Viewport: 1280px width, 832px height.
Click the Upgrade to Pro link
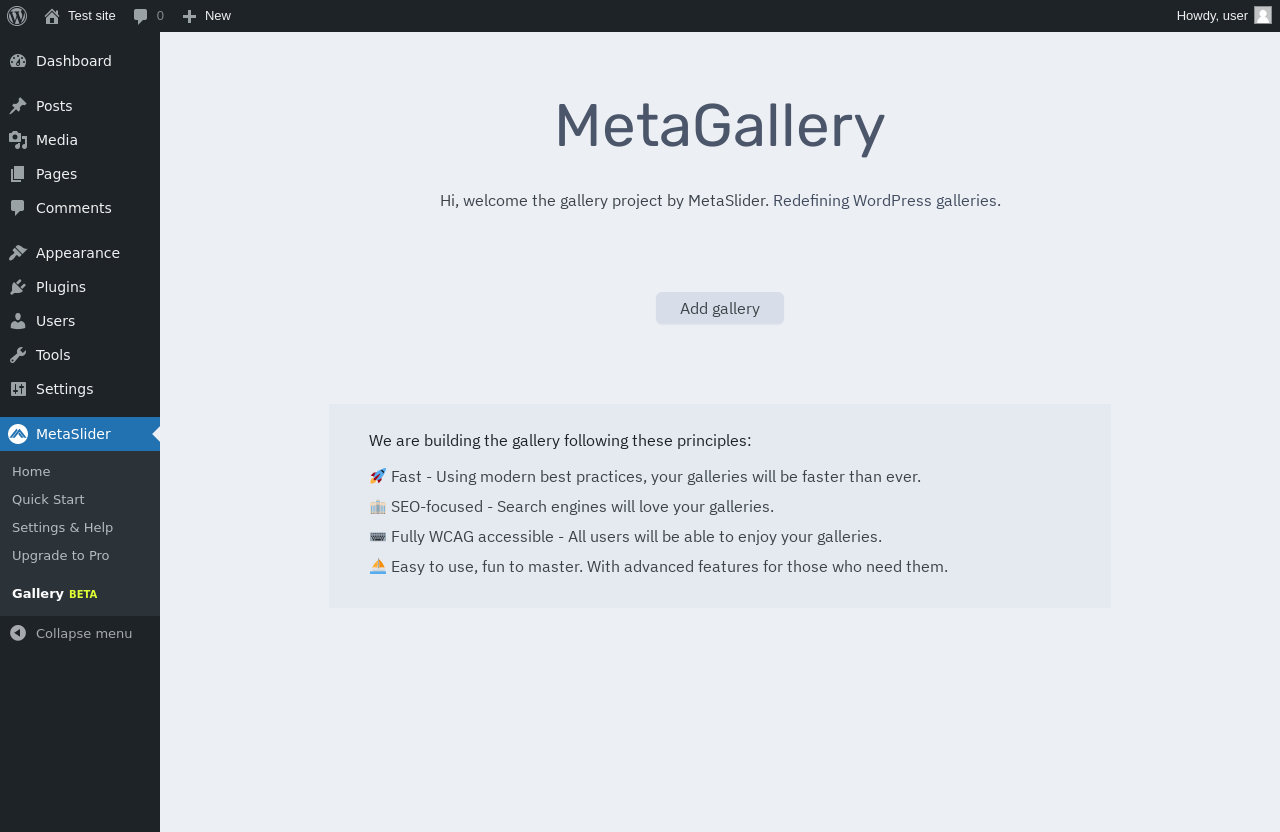61,555
